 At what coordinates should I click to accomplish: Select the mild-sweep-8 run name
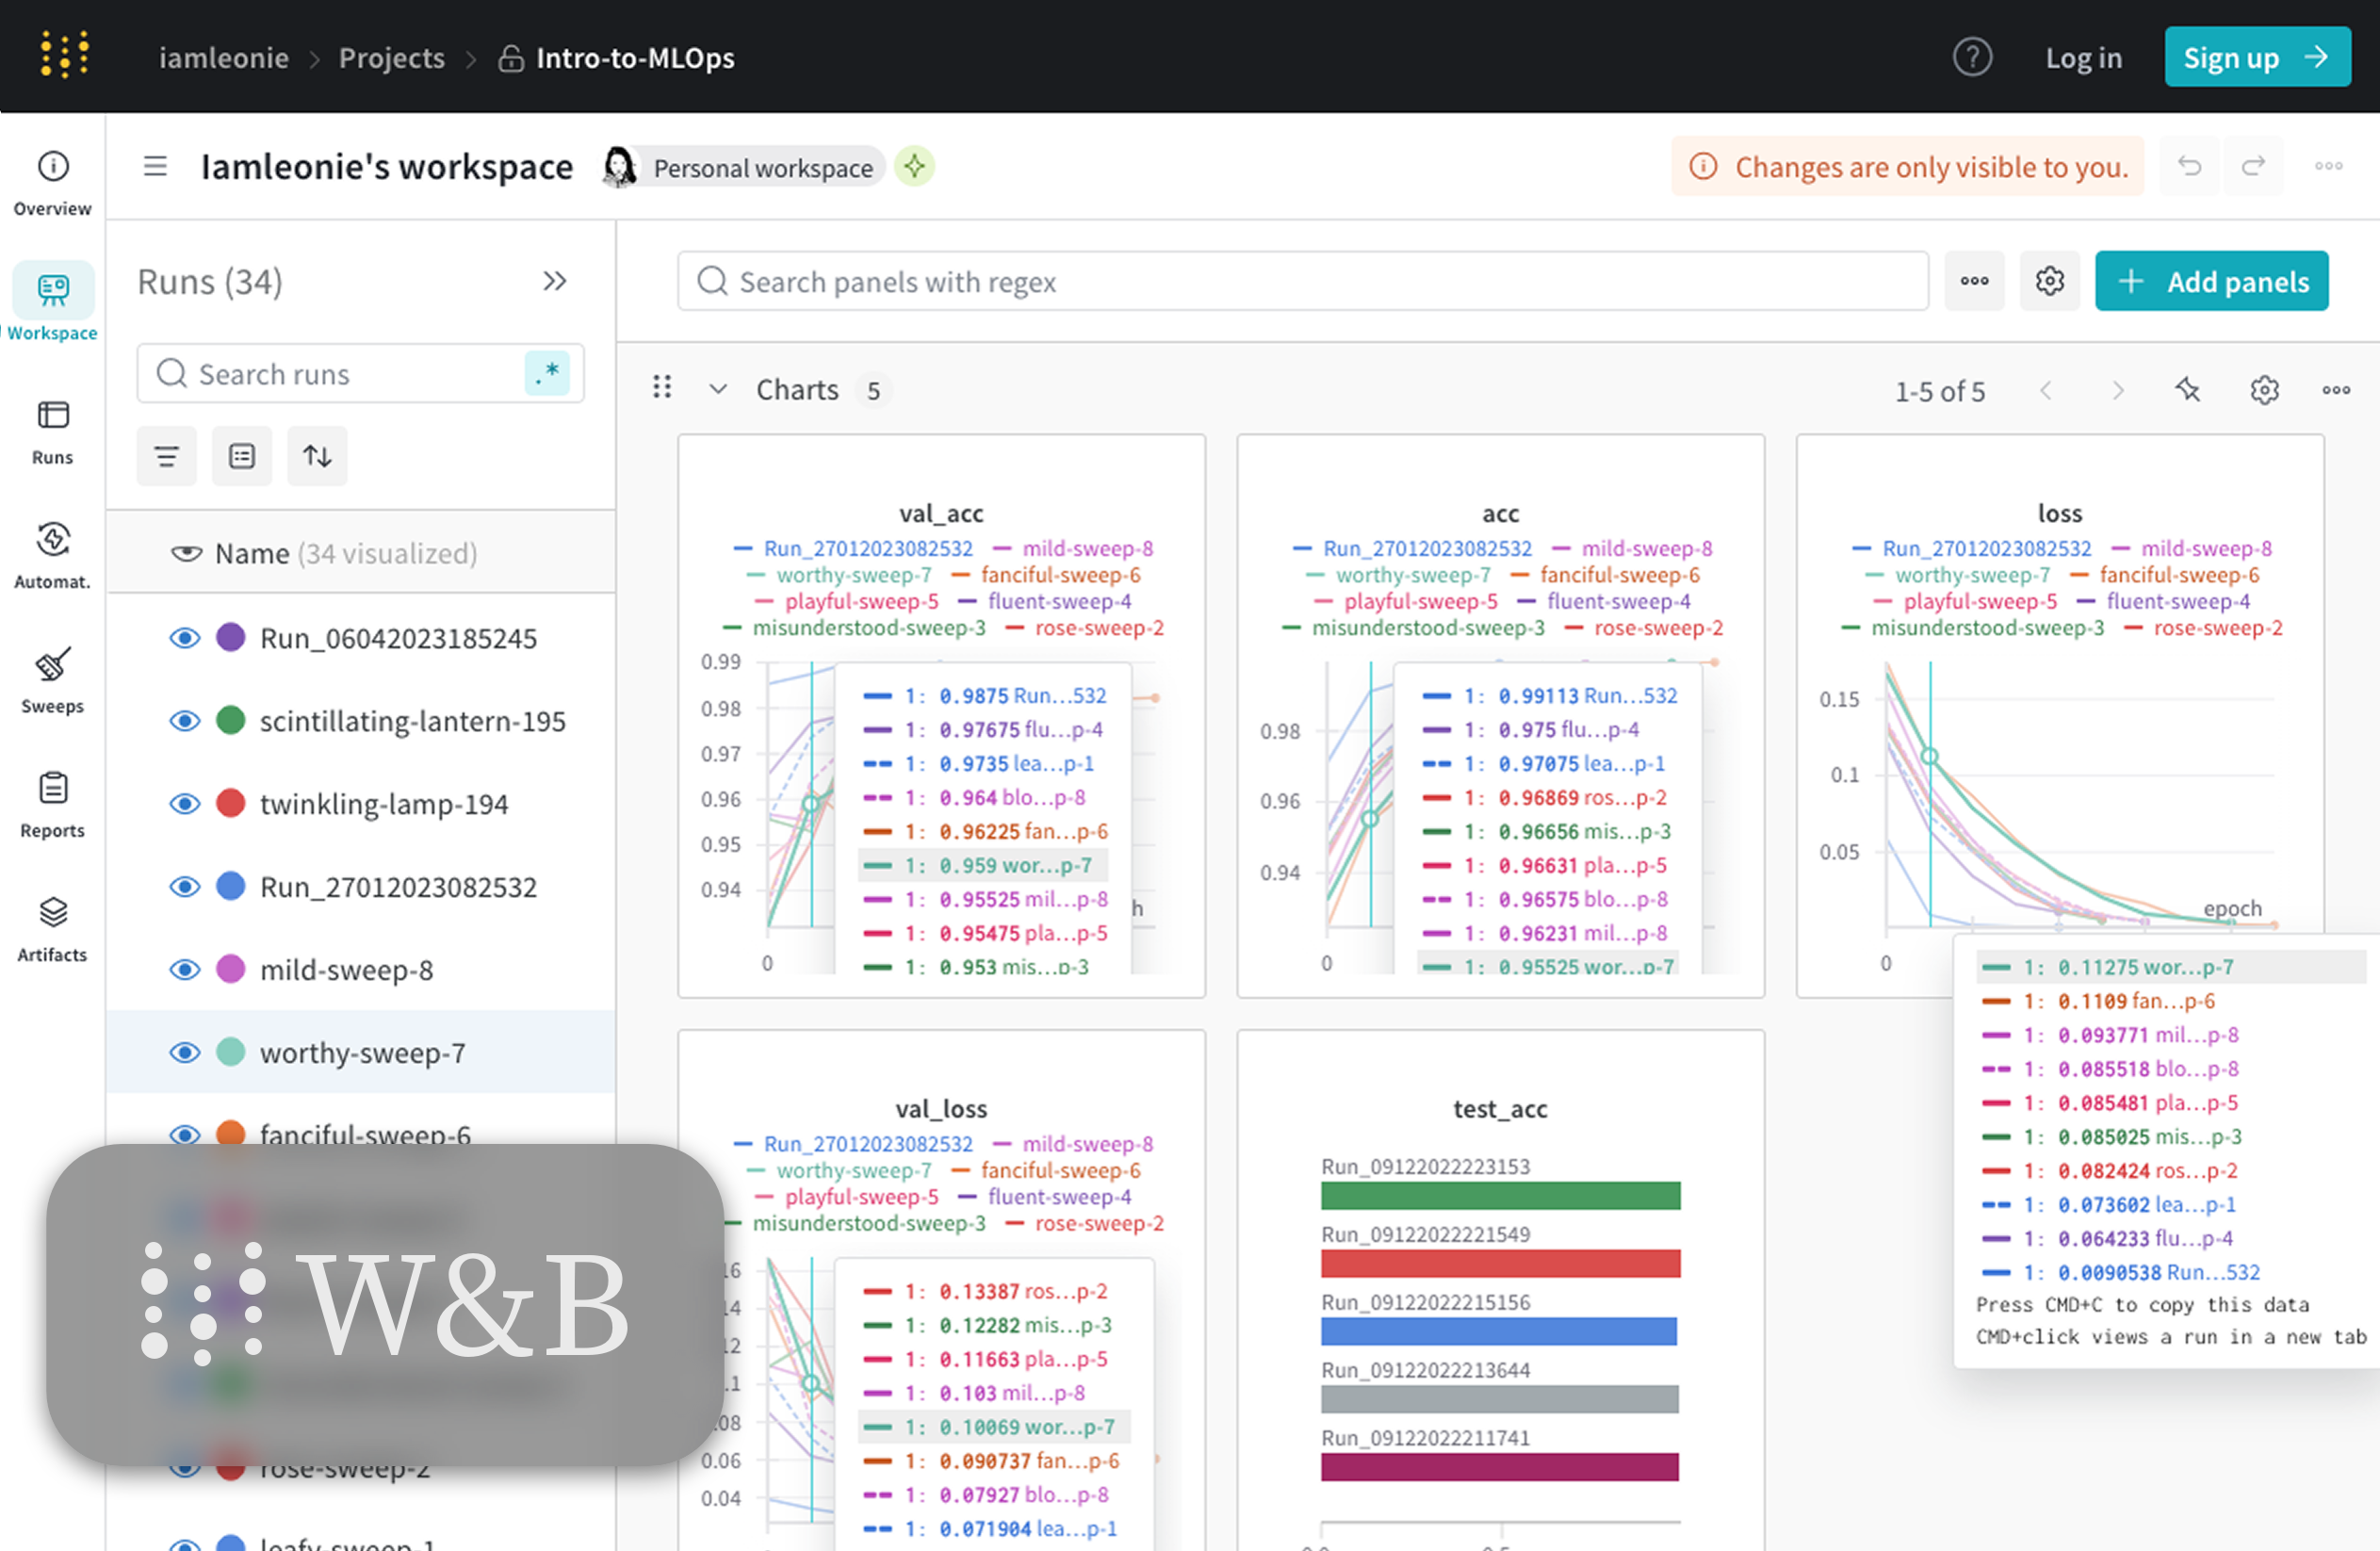pyautogui.click(x=346, y=970)
